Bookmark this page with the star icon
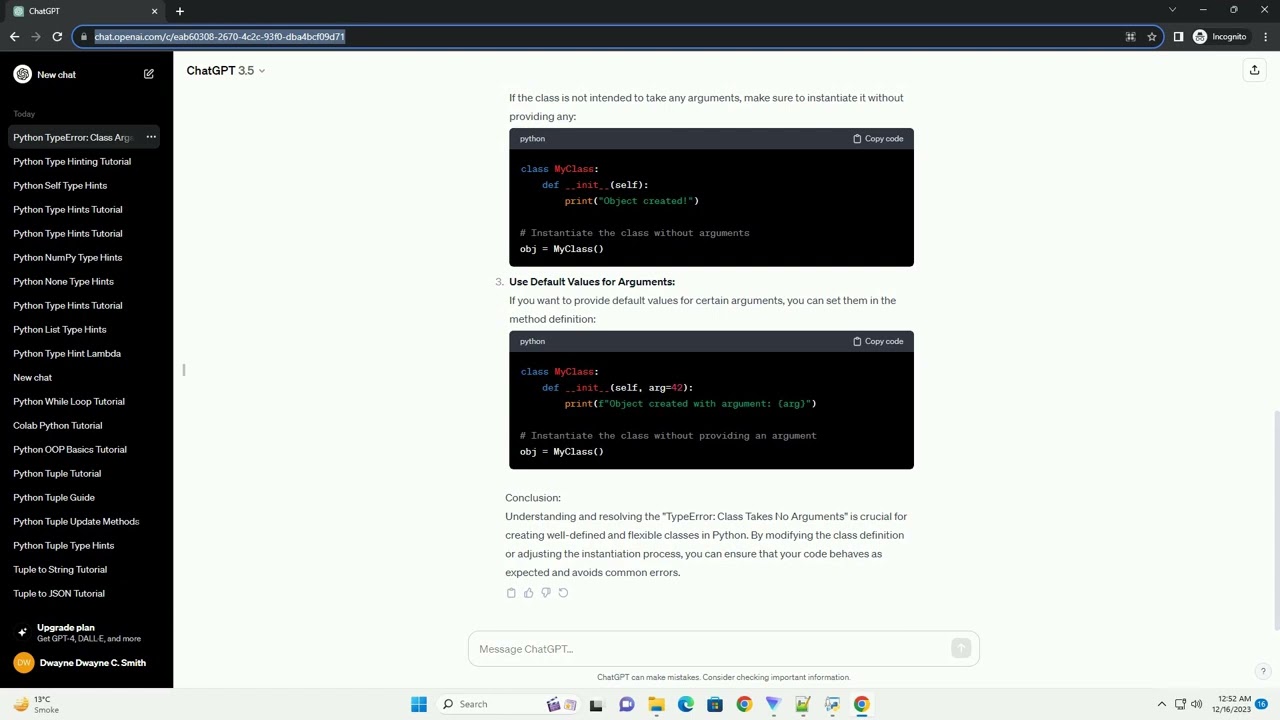Viewport: 1280px width, 720px height. (1152, 37)
